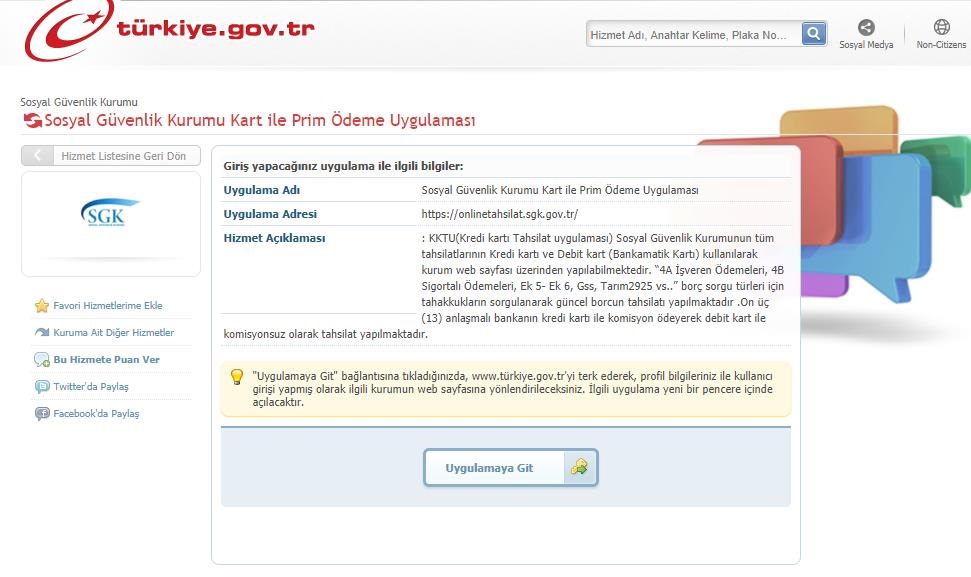Click the türkiye.gov.tr logo
The width and height of the screenshot is (971, 577).
170,32
